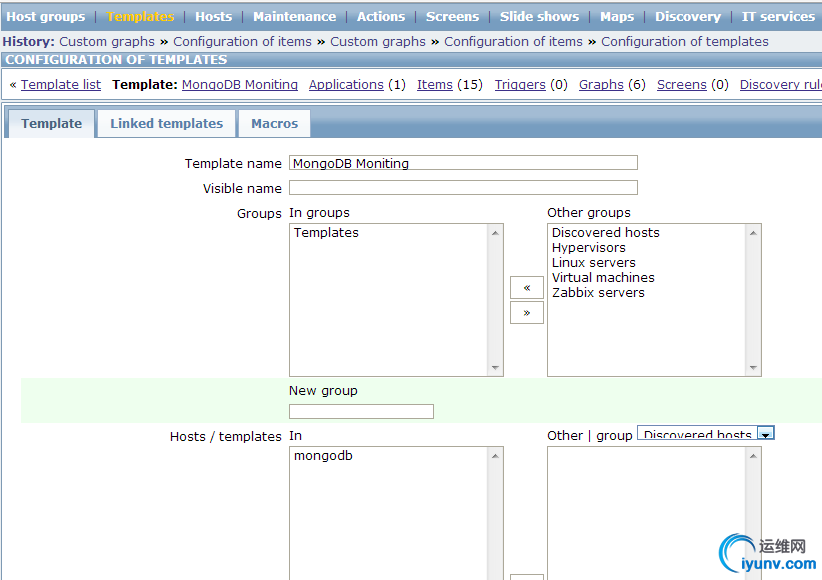Switch to the Macros tab
Screen dimensions: 822x580
(x=274, y=124)
